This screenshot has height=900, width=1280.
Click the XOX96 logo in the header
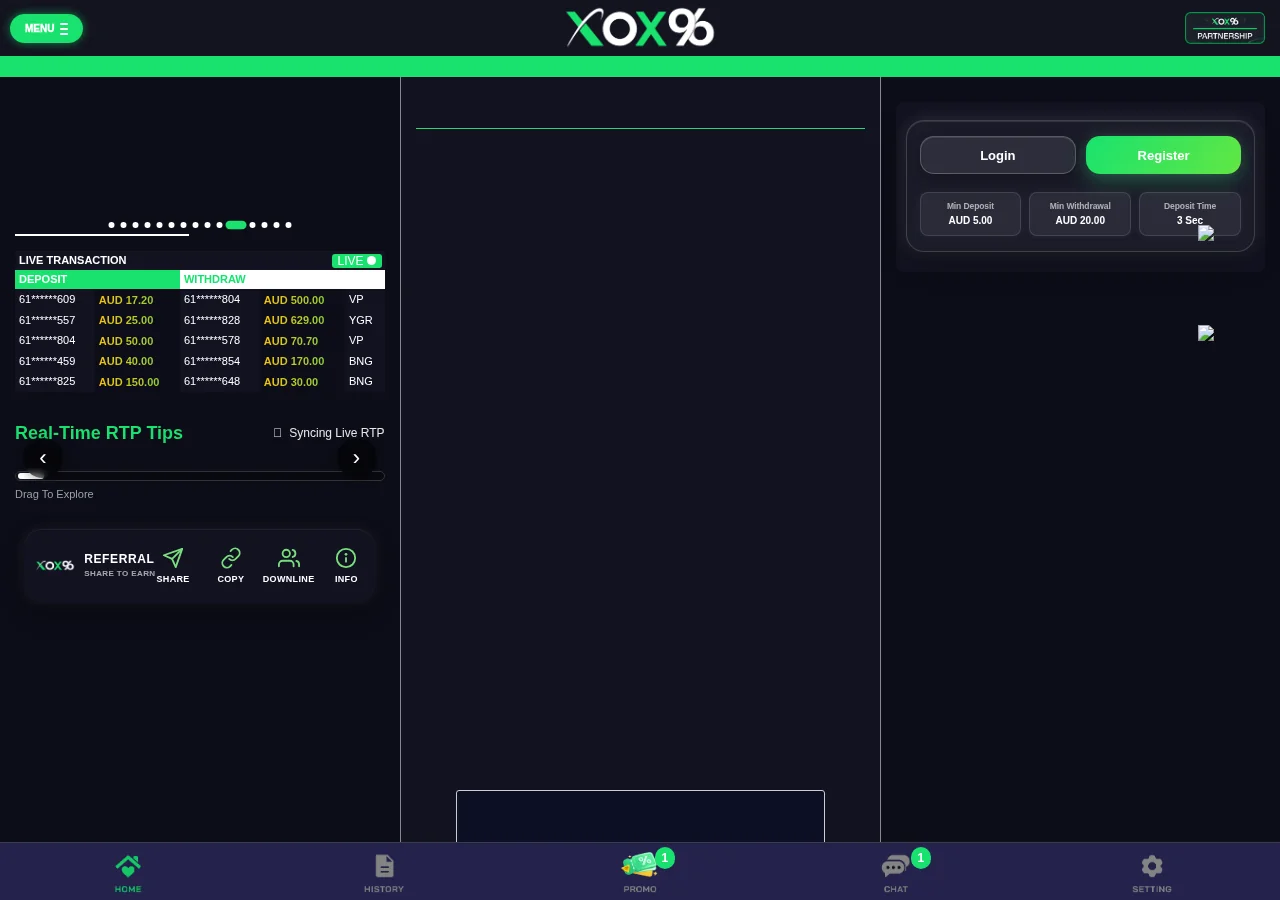click(640, 28)
